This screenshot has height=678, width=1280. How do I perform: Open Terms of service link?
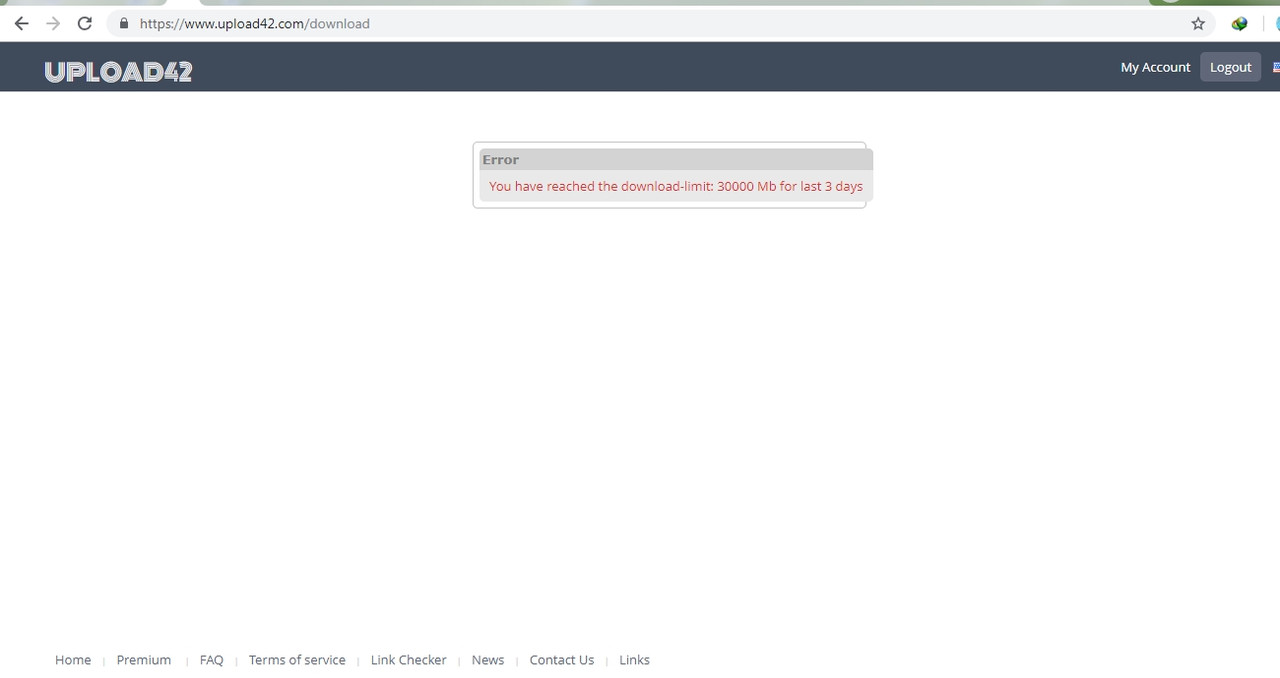(x=297, y=660)
